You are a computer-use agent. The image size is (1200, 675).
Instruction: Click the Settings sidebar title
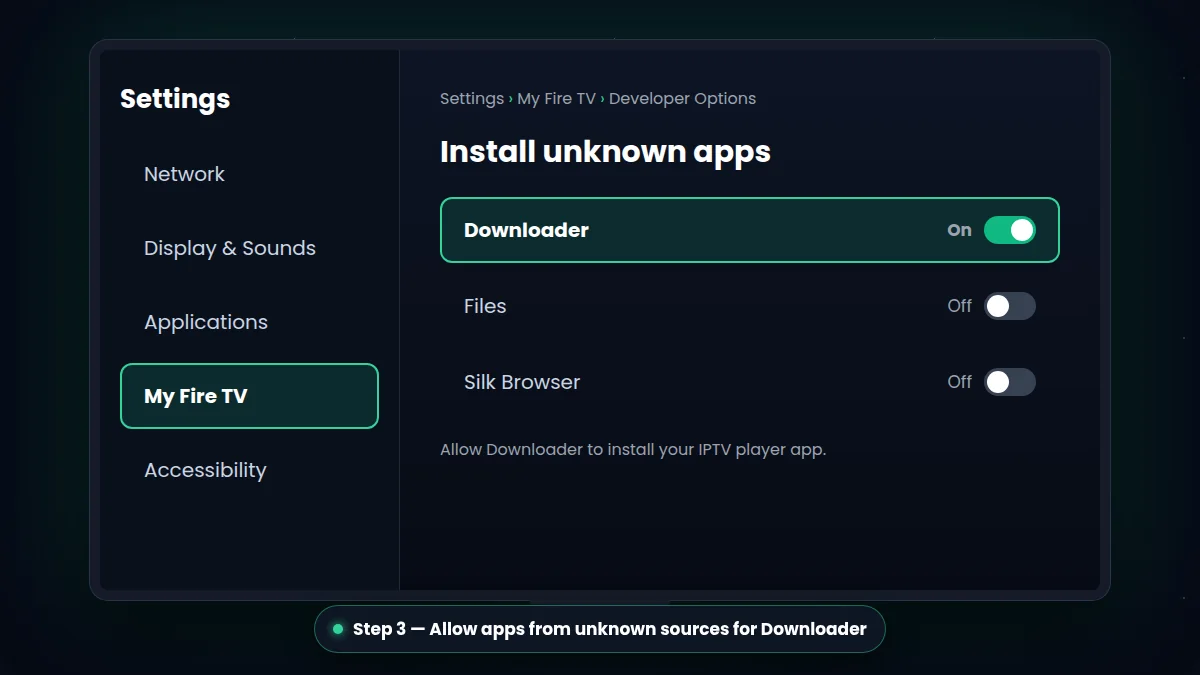coord(175,99)
